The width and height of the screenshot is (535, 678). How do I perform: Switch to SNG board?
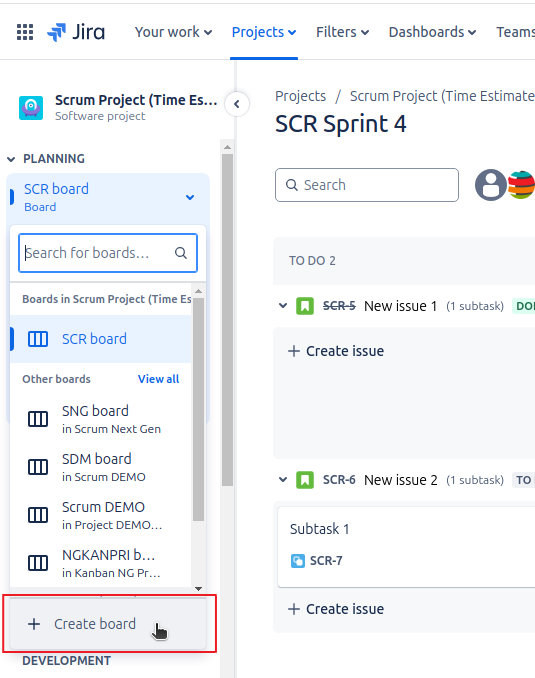pyautogui.click(x=101, y=419)
